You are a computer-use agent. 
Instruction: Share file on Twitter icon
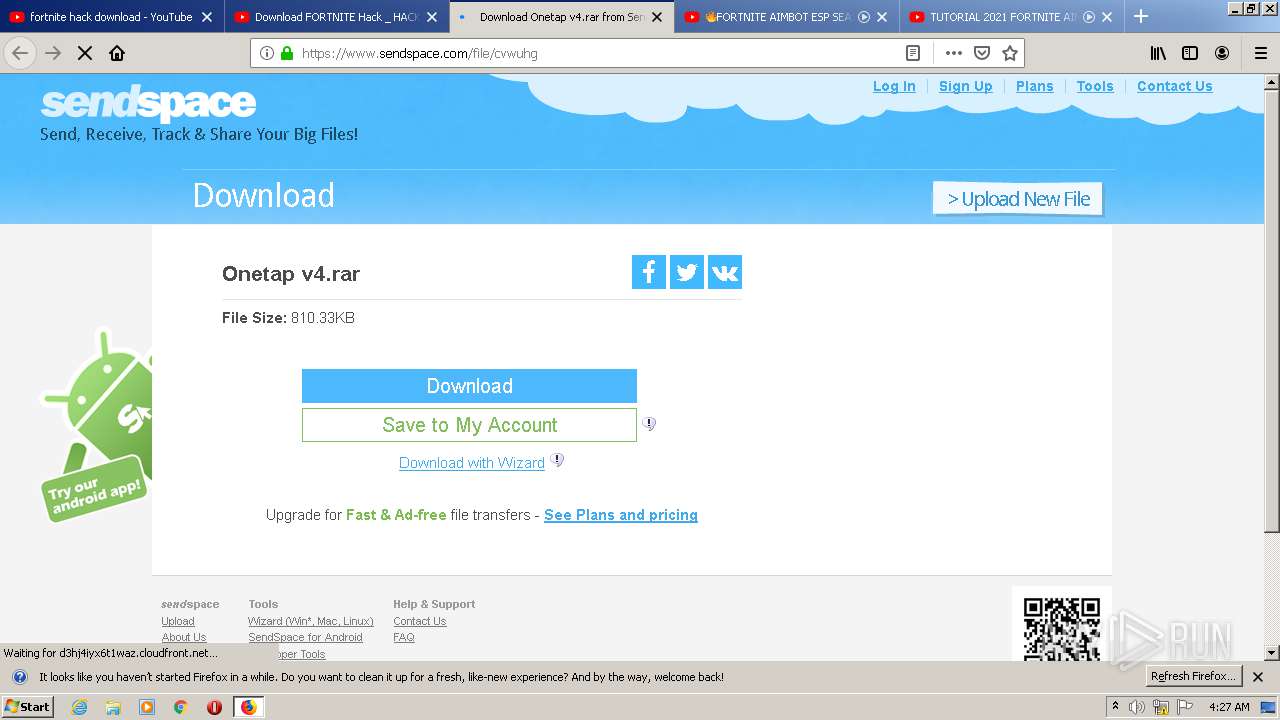click(687, 272)
